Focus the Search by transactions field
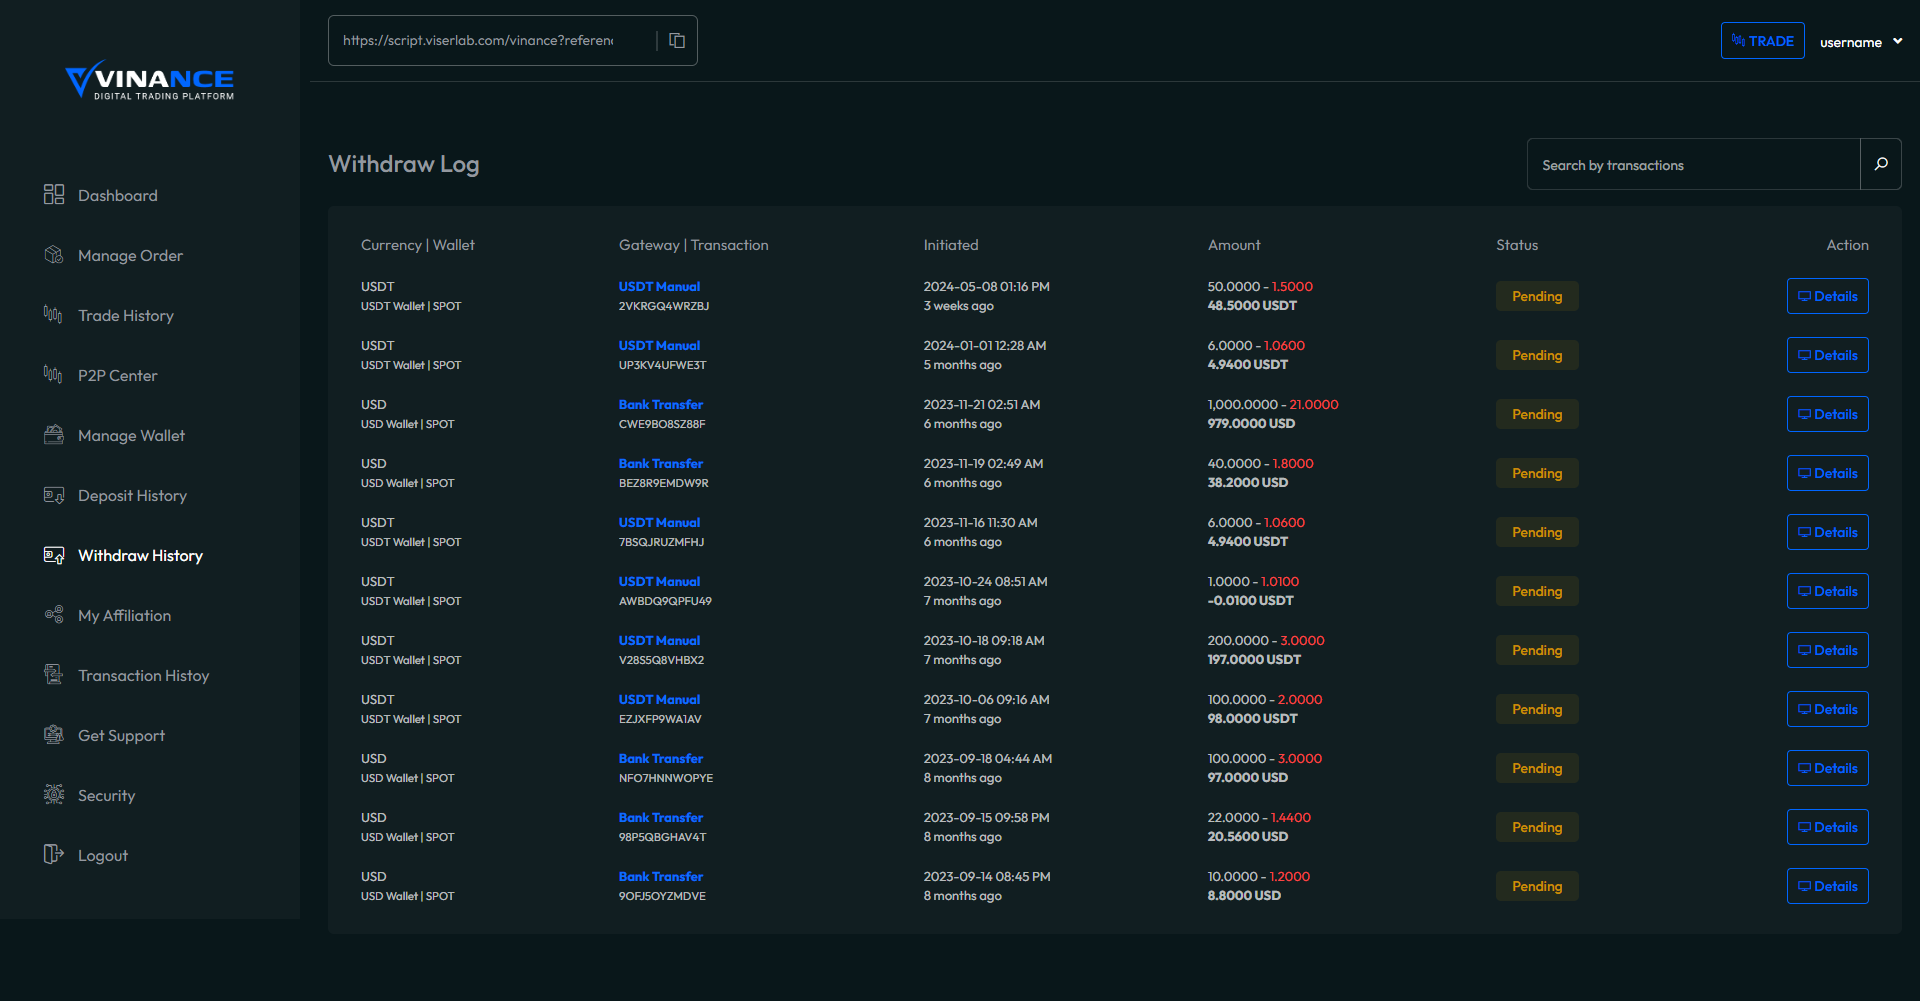The height and width of the screenshot is (1001, 1920). [1692, 165]
